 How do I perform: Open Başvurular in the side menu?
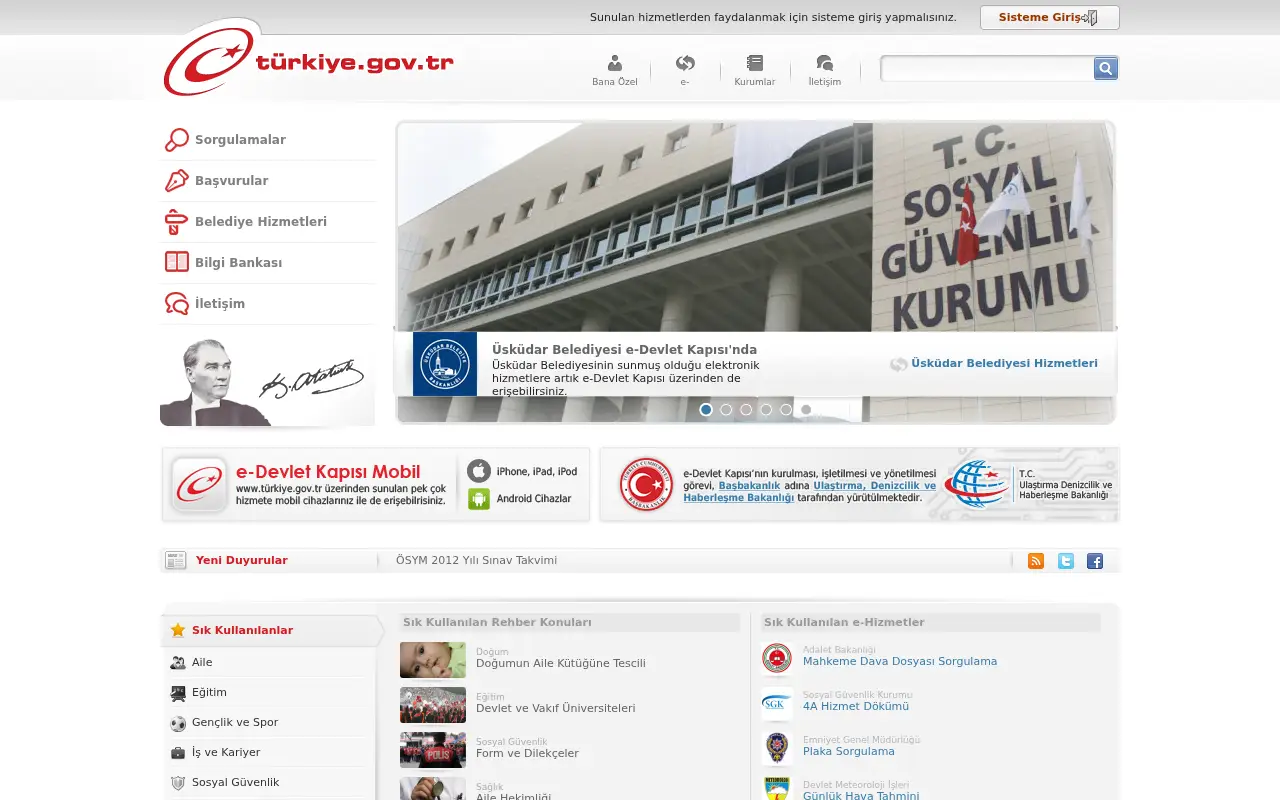point(268,181)
